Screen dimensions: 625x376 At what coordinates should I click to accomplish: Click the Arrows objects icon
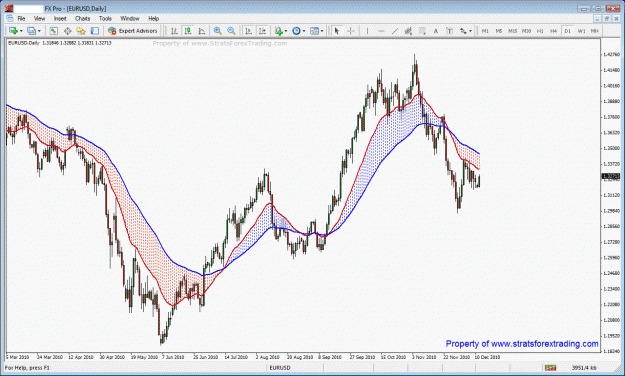463,31
